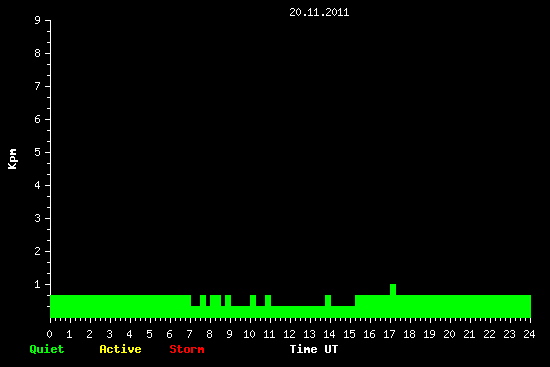Click the 20.11.2011 date title
This screenshot has height=367, width=550.
319,12
